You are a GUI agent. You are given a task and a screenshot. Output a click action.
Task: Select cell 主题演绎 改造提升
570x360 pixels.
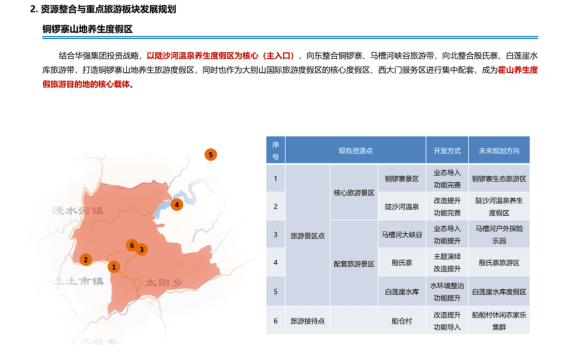coord(447,263)
